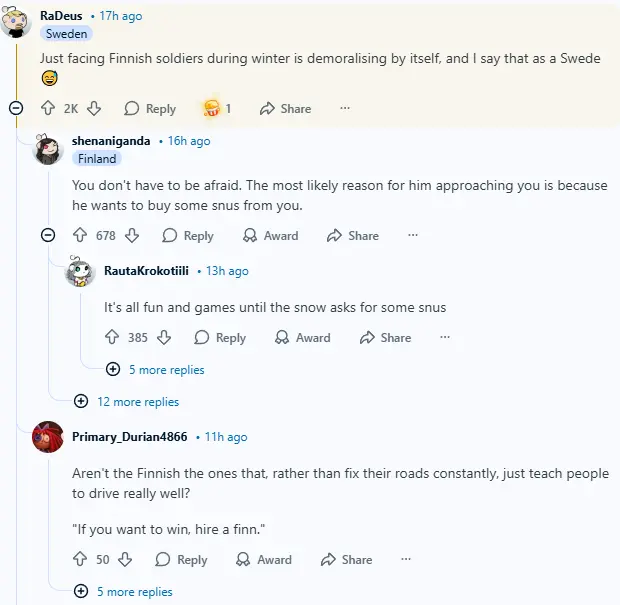The width and height of the screenshot is (620, 605).
Task: Open shenaniganda's avatar profile
Action: coord(49,149)
